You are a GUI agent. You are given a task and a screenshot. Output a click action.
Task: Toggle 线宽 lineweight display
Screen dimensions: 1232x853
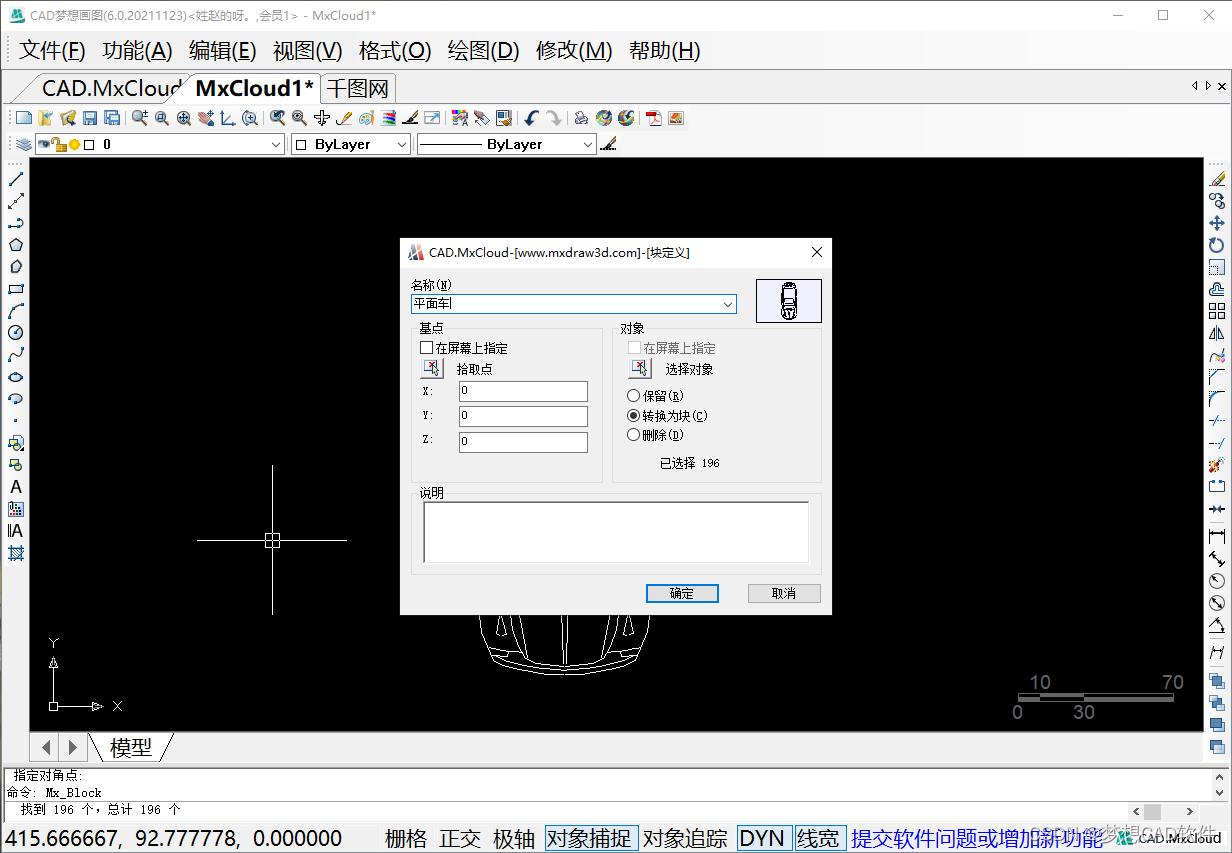tap(819, 839)
